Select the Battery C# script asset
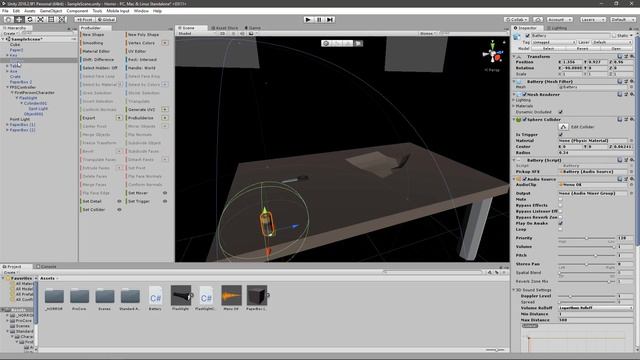 point(156,296)
